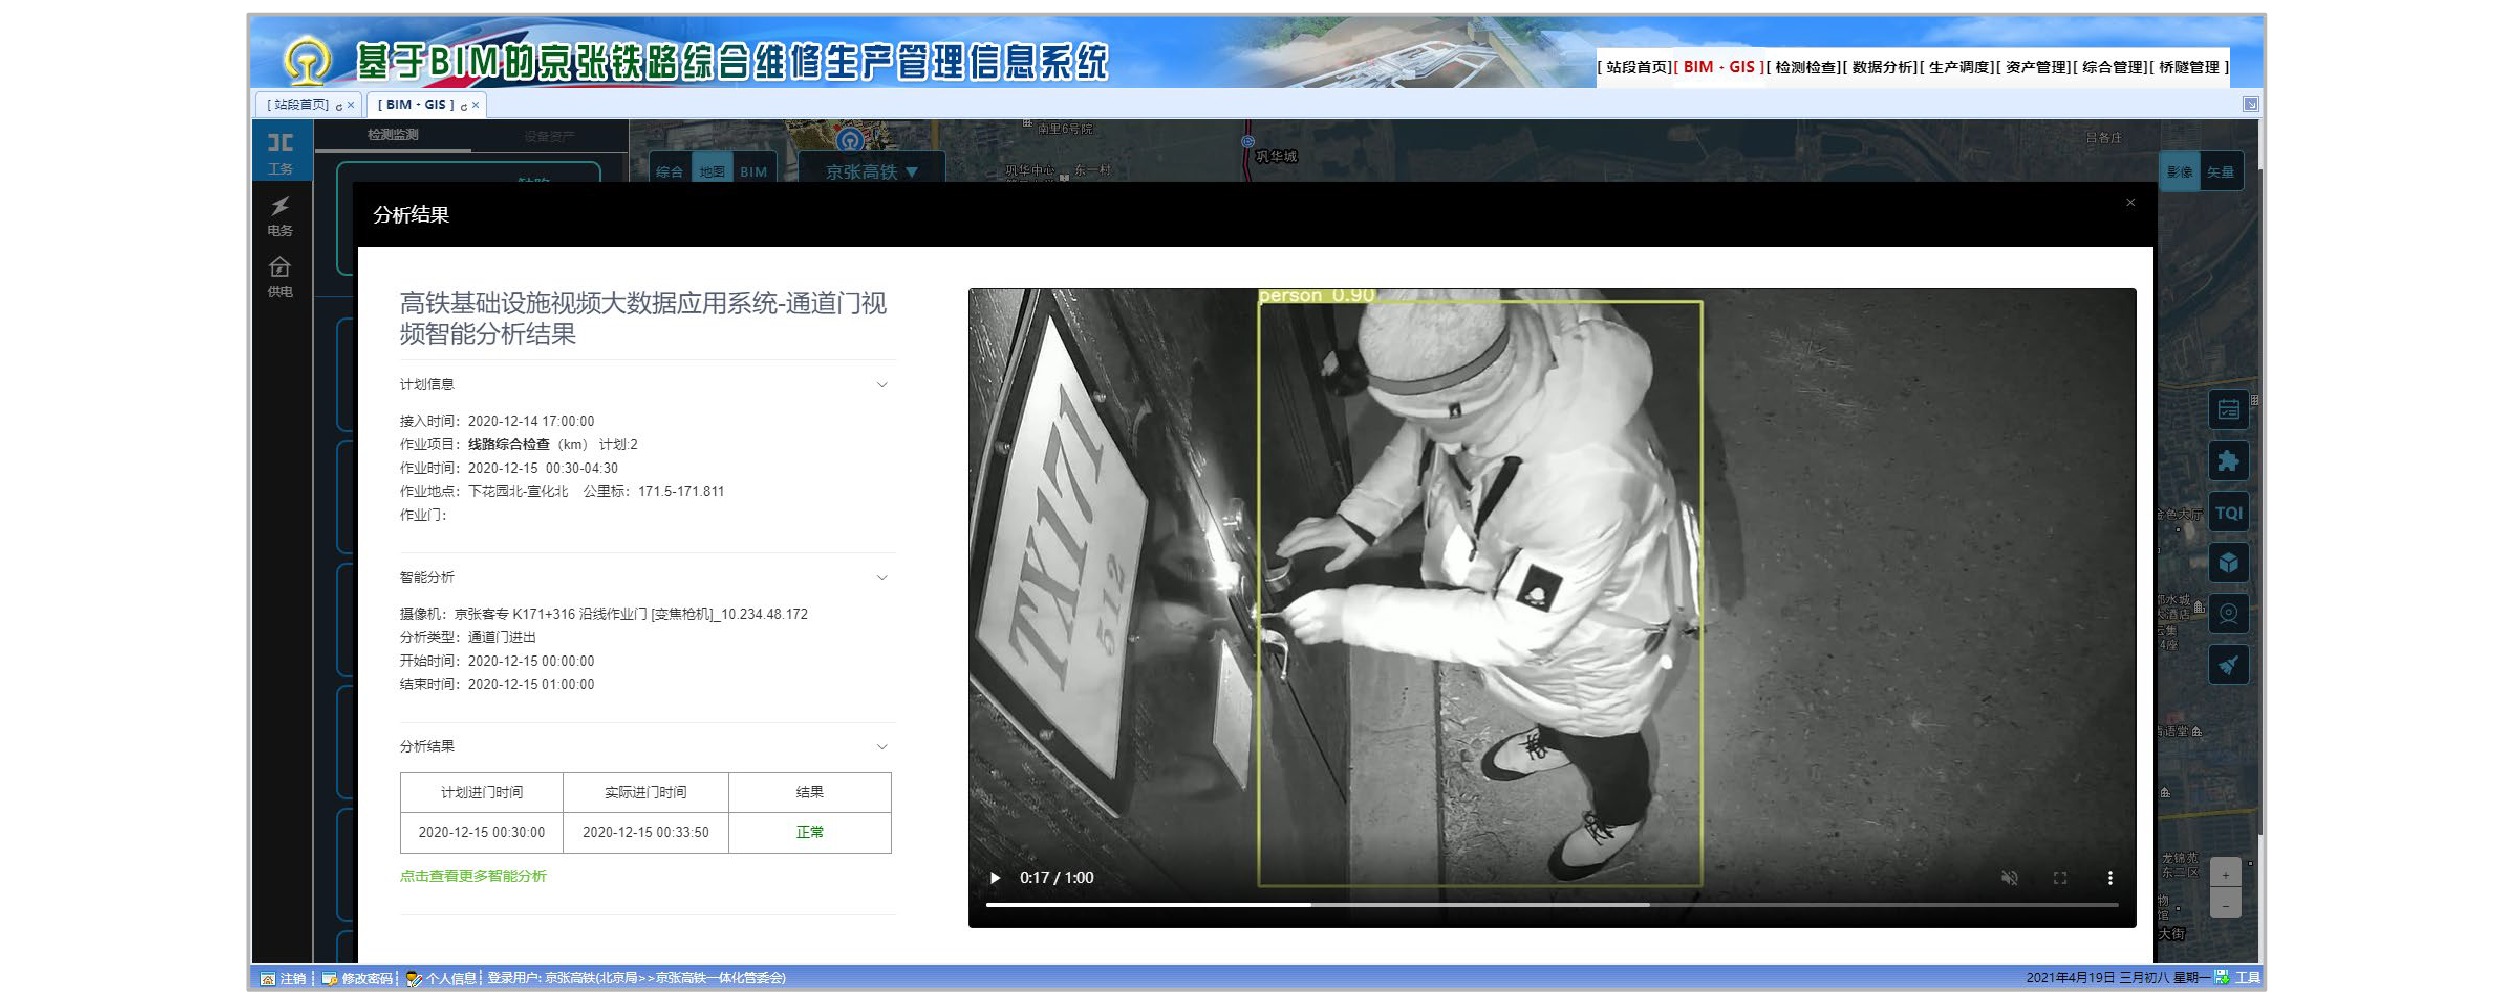The width and height of the screenshot is (2520, 1007).
Task: Open video more options menu
Action: pos(2110,878)
